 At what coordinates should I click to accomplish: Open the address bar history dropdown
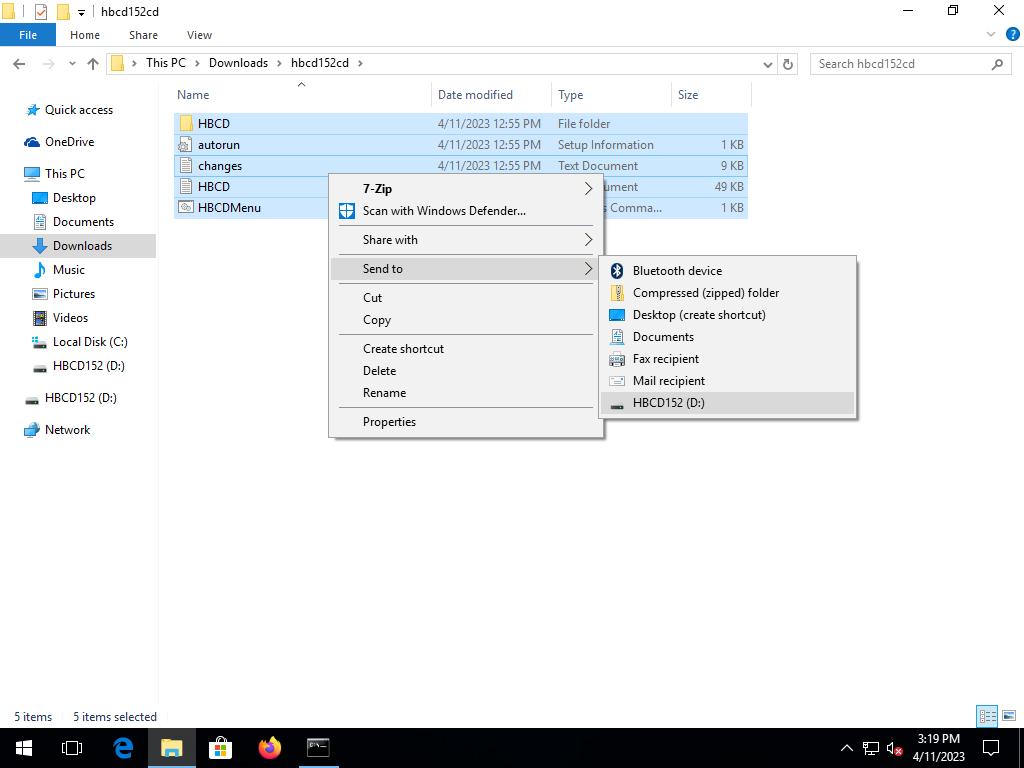pos(767,64)
